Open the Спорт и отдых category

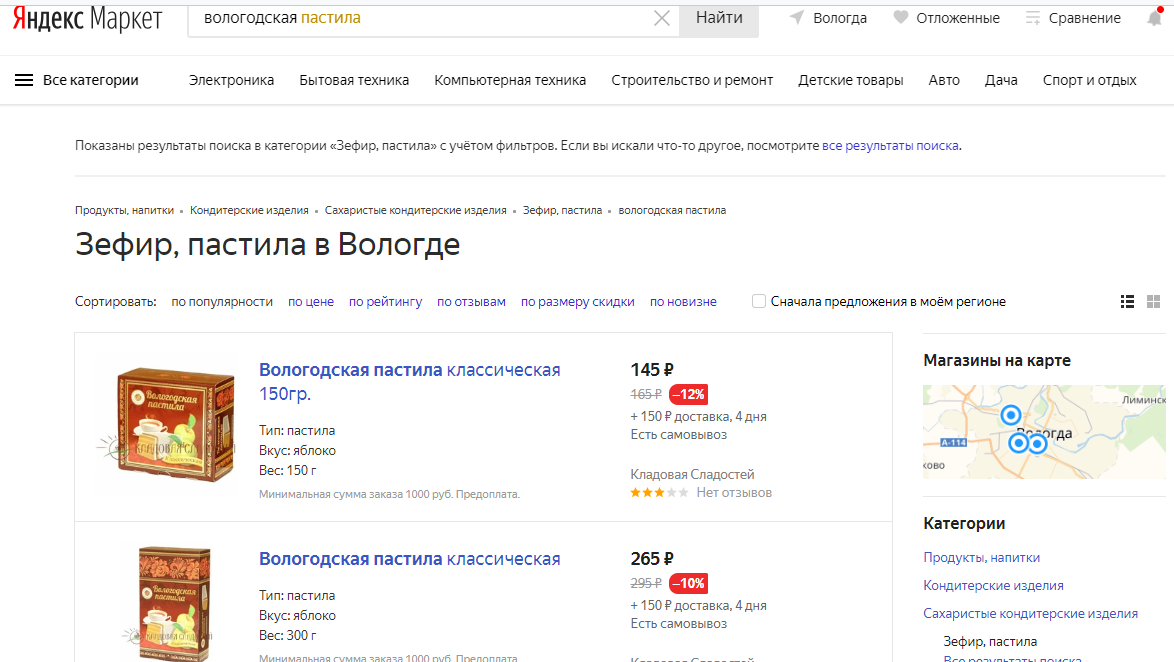pyautogui.click(x=1089, y=80)
